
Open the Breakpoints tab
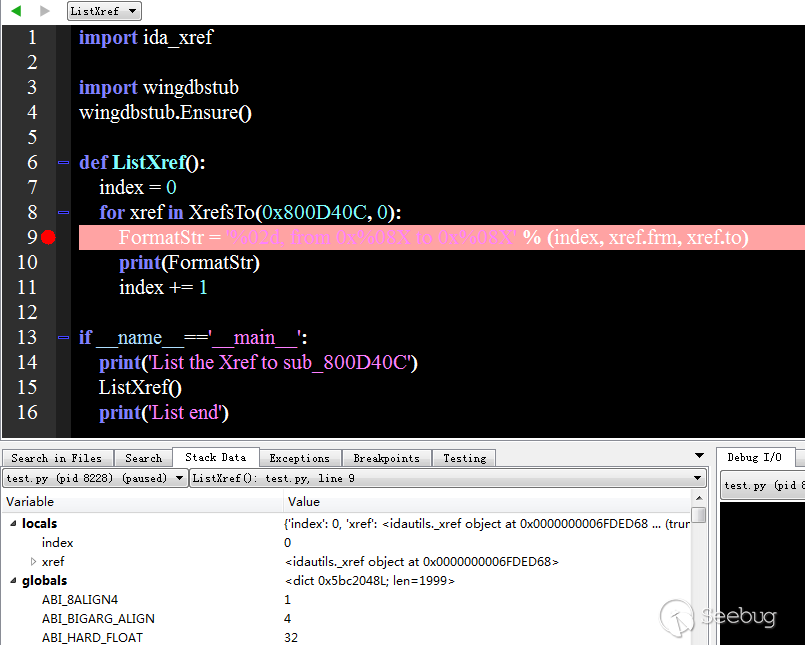pos(386,458)
